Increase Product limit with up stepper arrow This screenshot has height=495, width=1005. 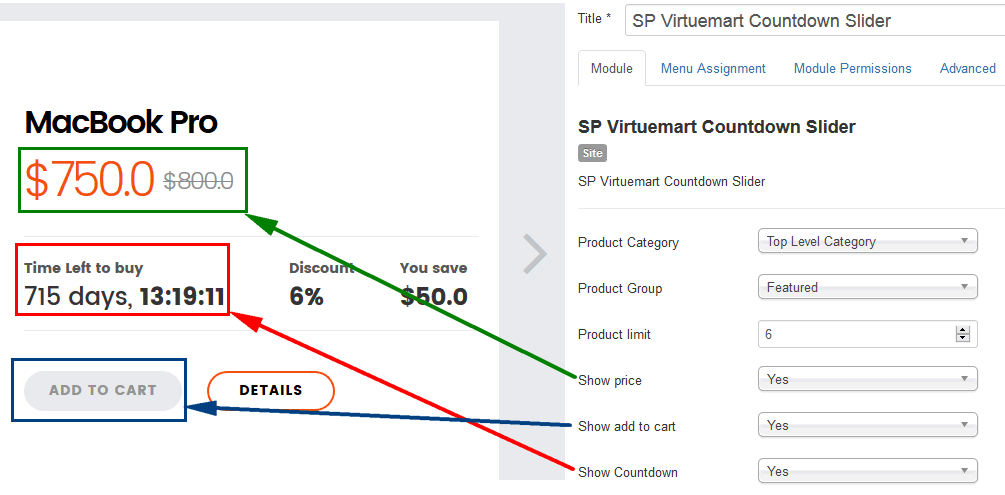coord(963,329)
